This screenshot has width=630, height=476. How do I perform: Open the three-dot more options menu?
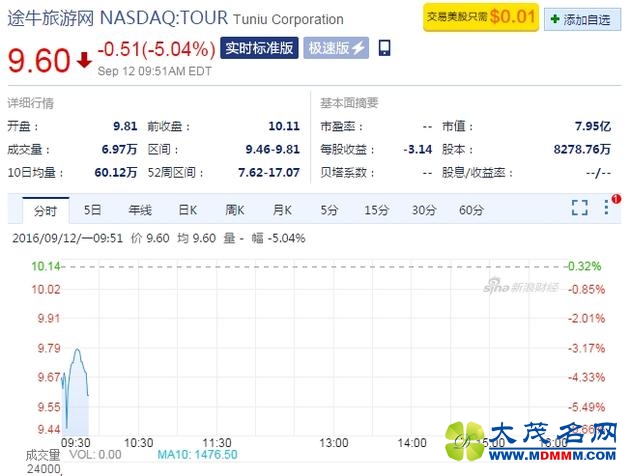[606, 207]
